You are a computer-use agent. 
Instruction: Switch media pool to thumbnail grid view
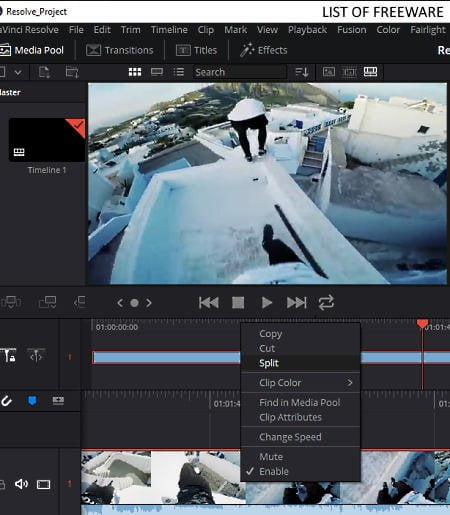click(x=135, y=72)
